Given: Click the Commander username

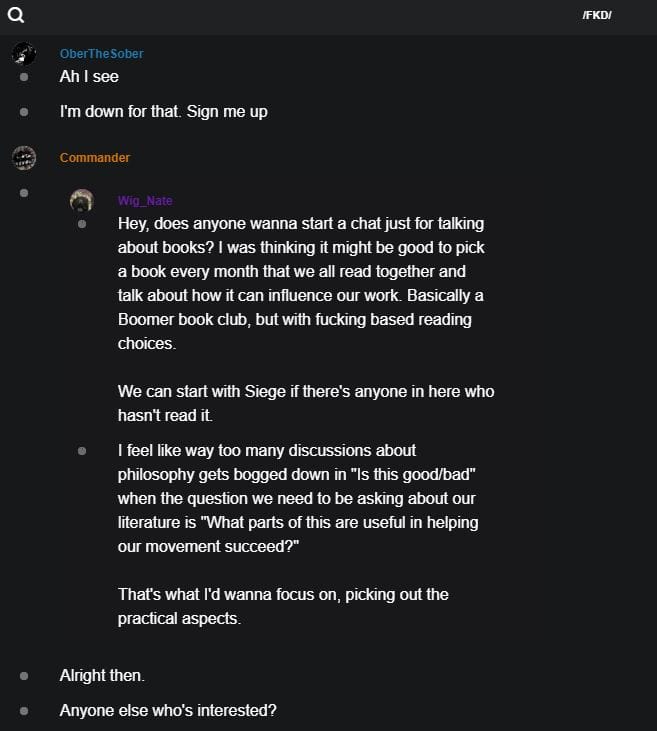Looking at the screenshot, I should [x=95, y=158].
